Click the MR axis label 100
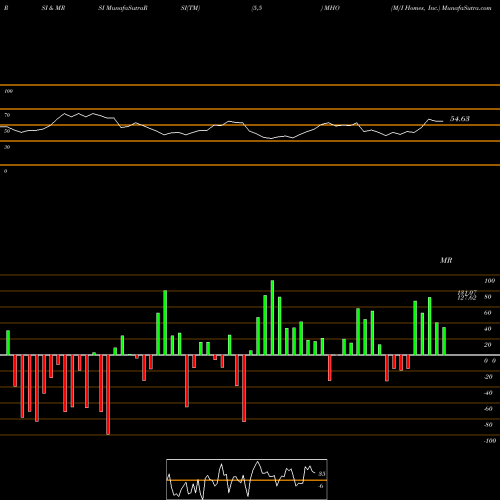This screenshot has height=500, width=500. (489, 281)
